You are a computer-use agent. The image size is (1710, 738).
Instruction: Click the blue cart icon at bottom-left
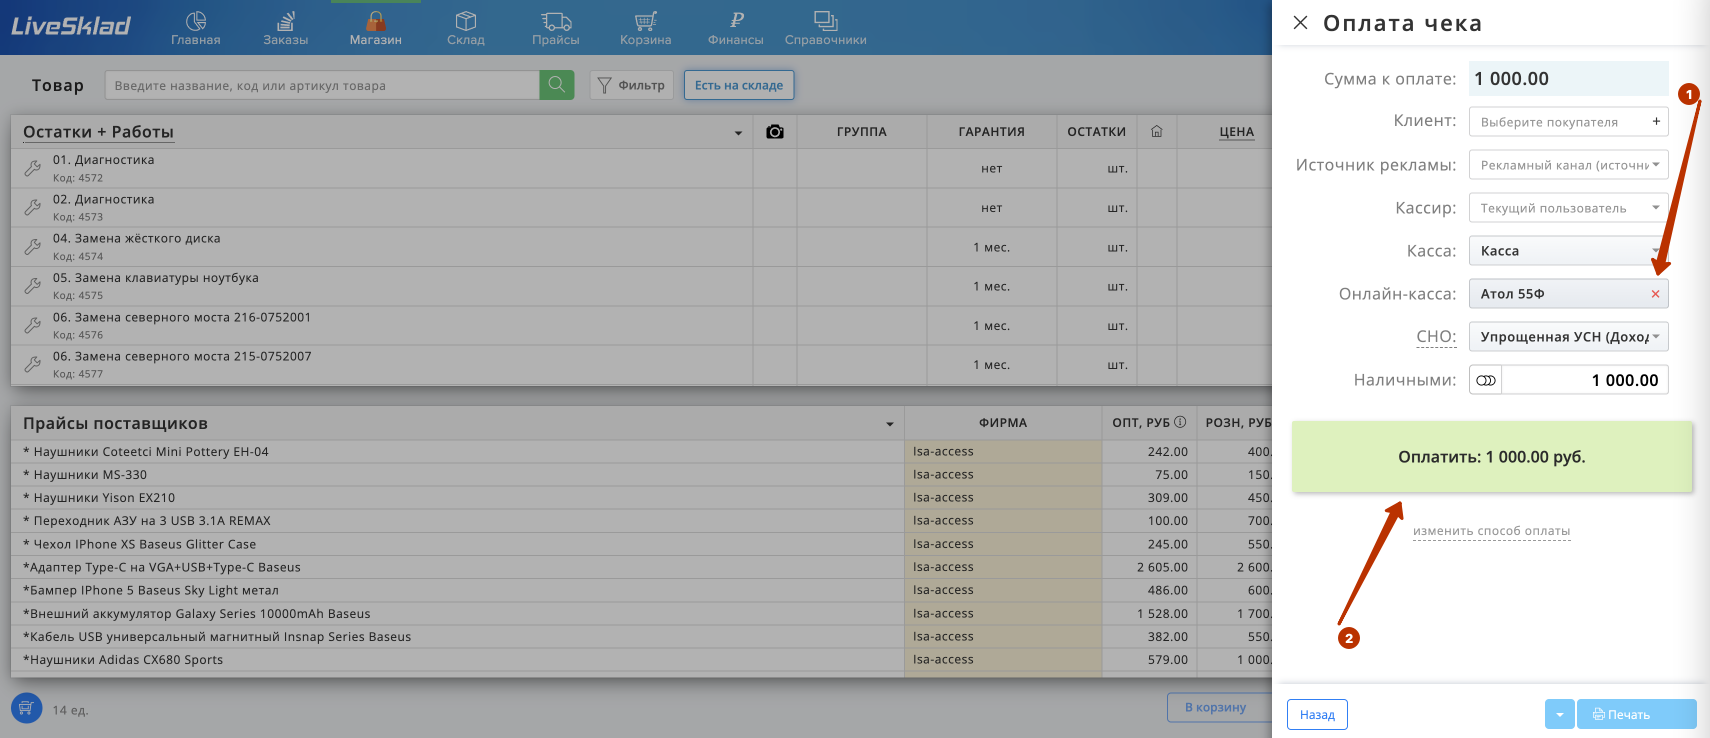pos(27,709)
